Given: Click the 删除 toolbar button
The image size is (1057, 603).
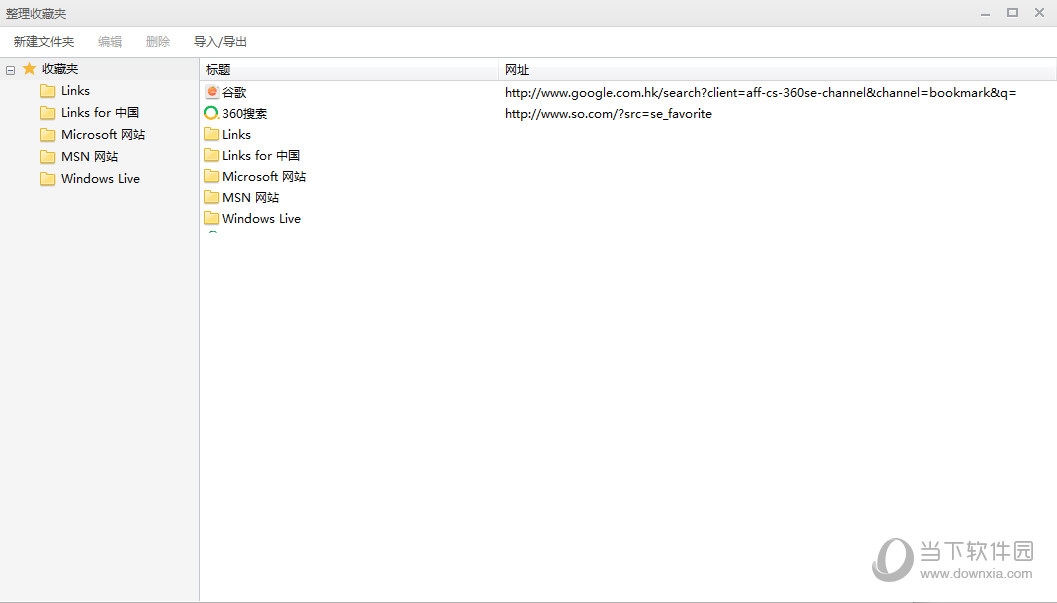Looking at the screenshot, I should [158, 42].
